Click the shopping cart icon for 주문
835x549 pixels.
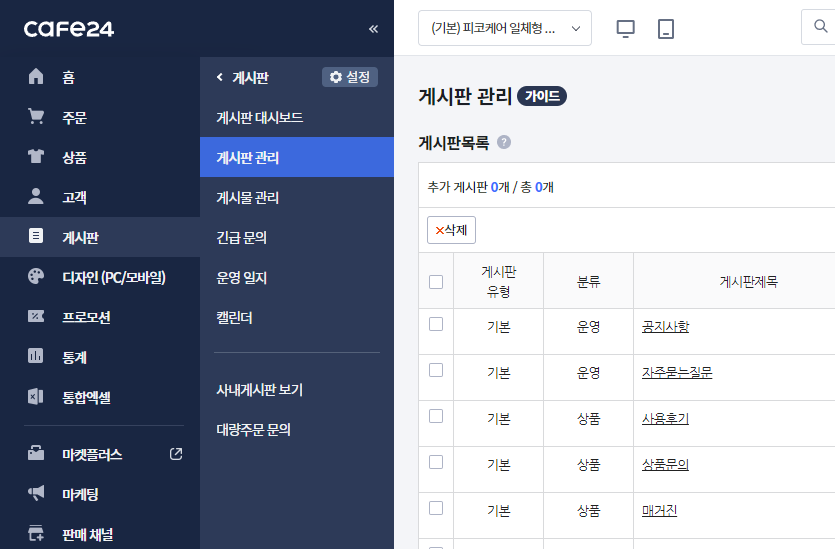(x=36, y=116)
